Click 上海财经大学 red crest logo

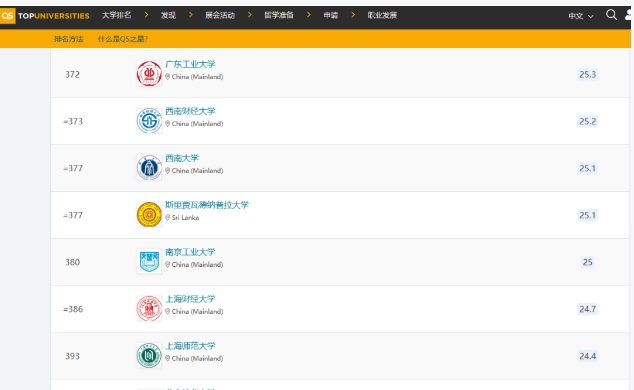(x=149, y=308)
